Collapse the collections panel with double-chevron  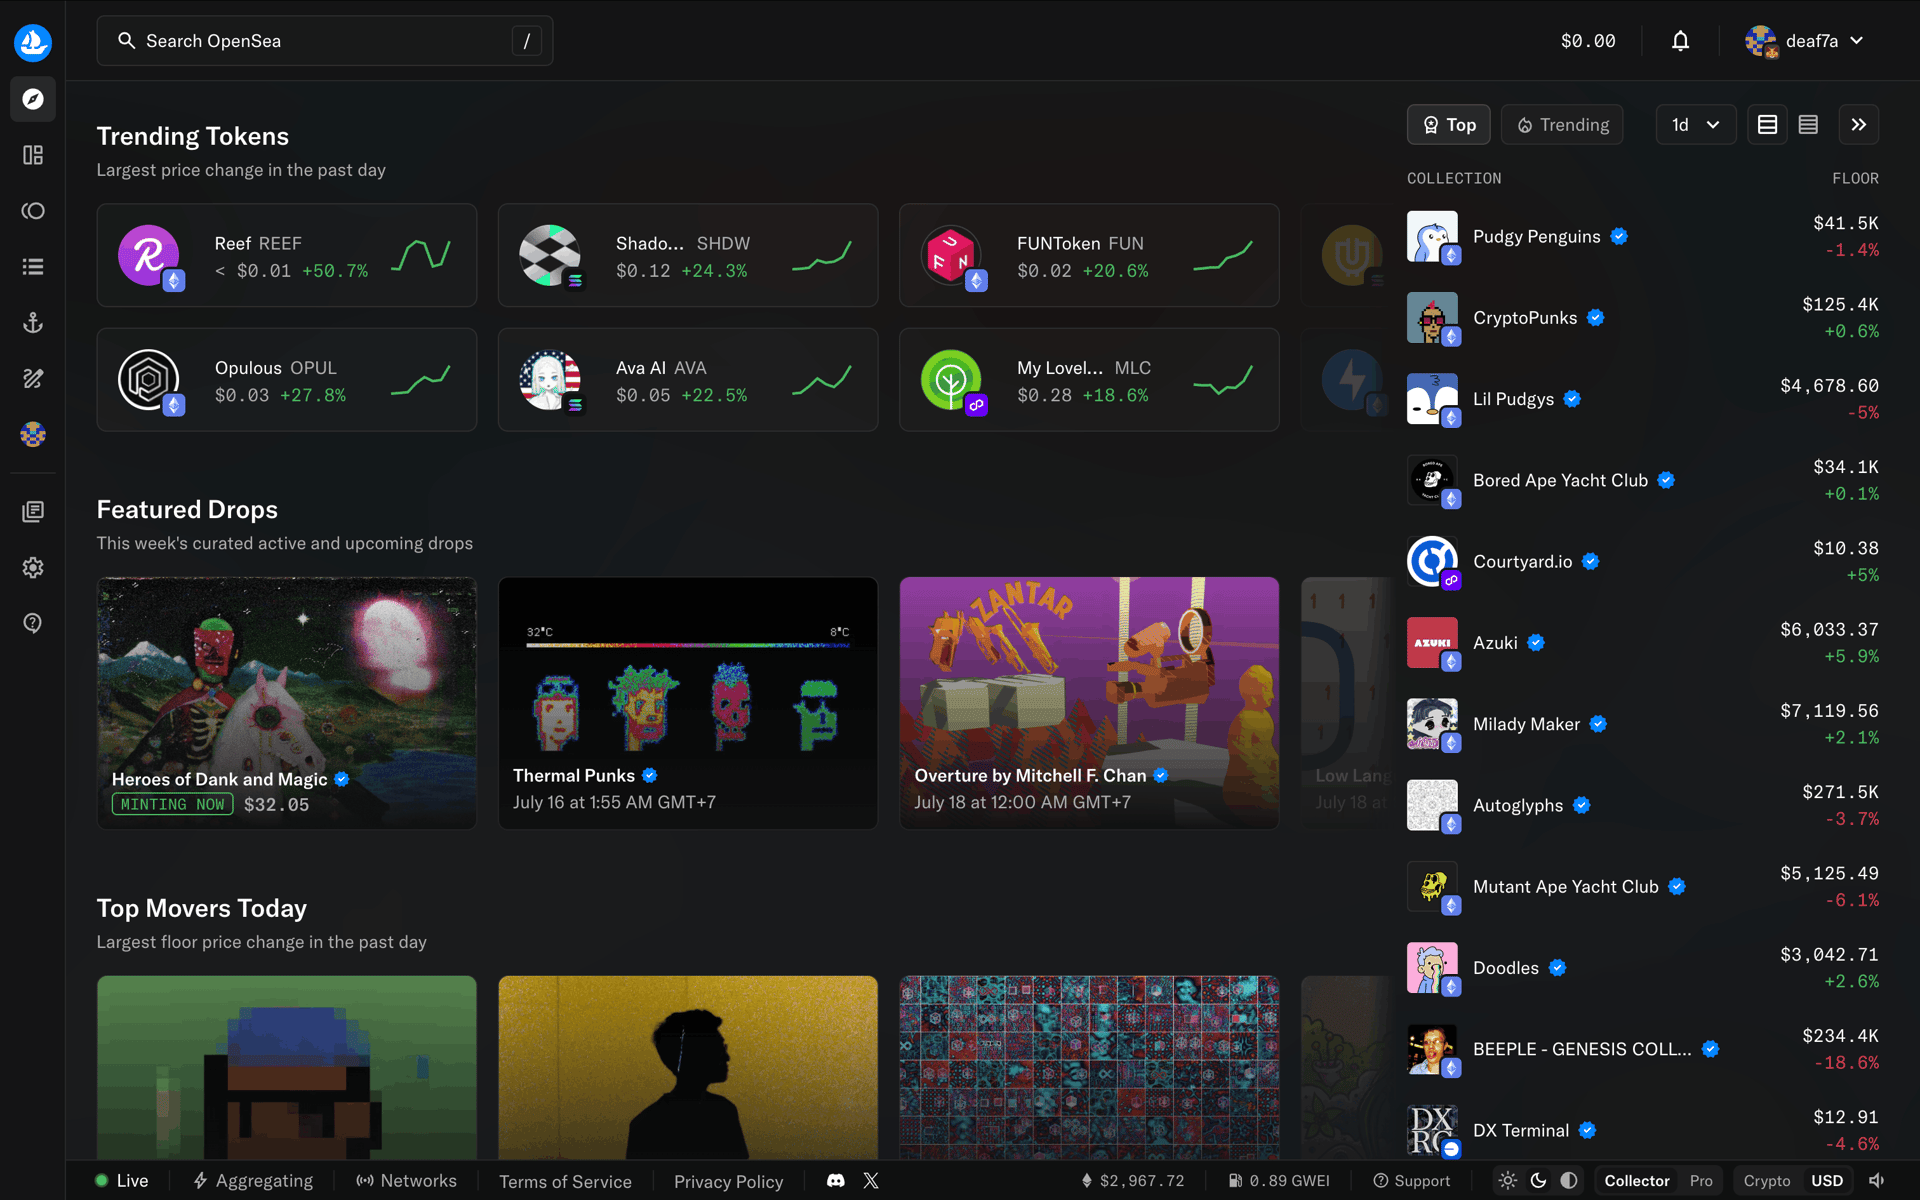(x=1858, y=125)
